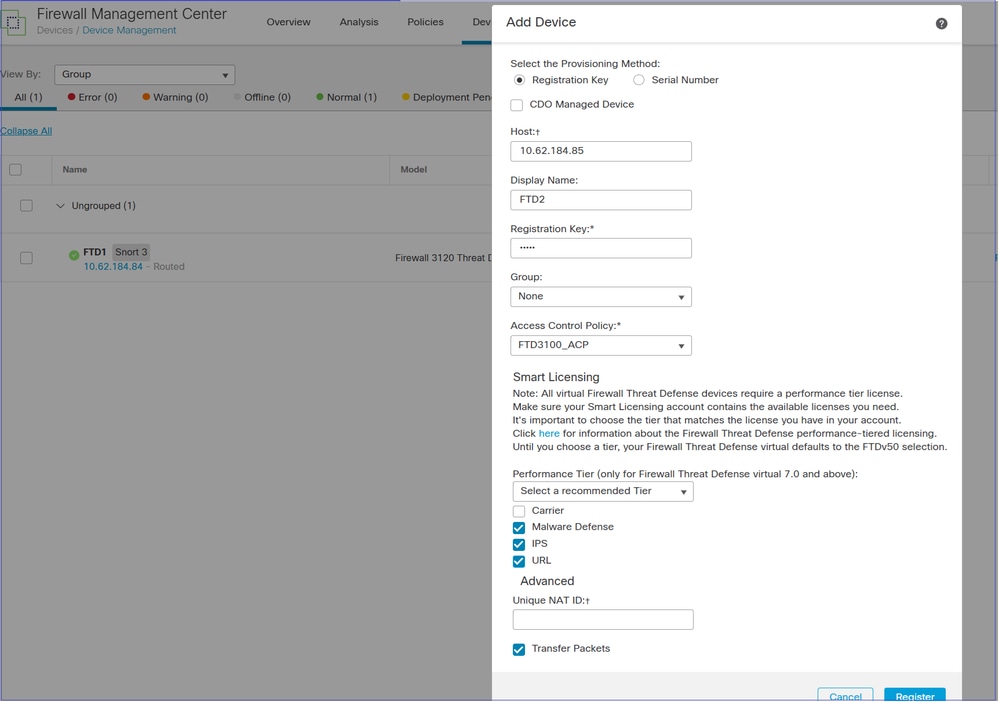999x702 pixels.
Task: Click the Smart Licensing section heading
Action: (x=556, y=377)
